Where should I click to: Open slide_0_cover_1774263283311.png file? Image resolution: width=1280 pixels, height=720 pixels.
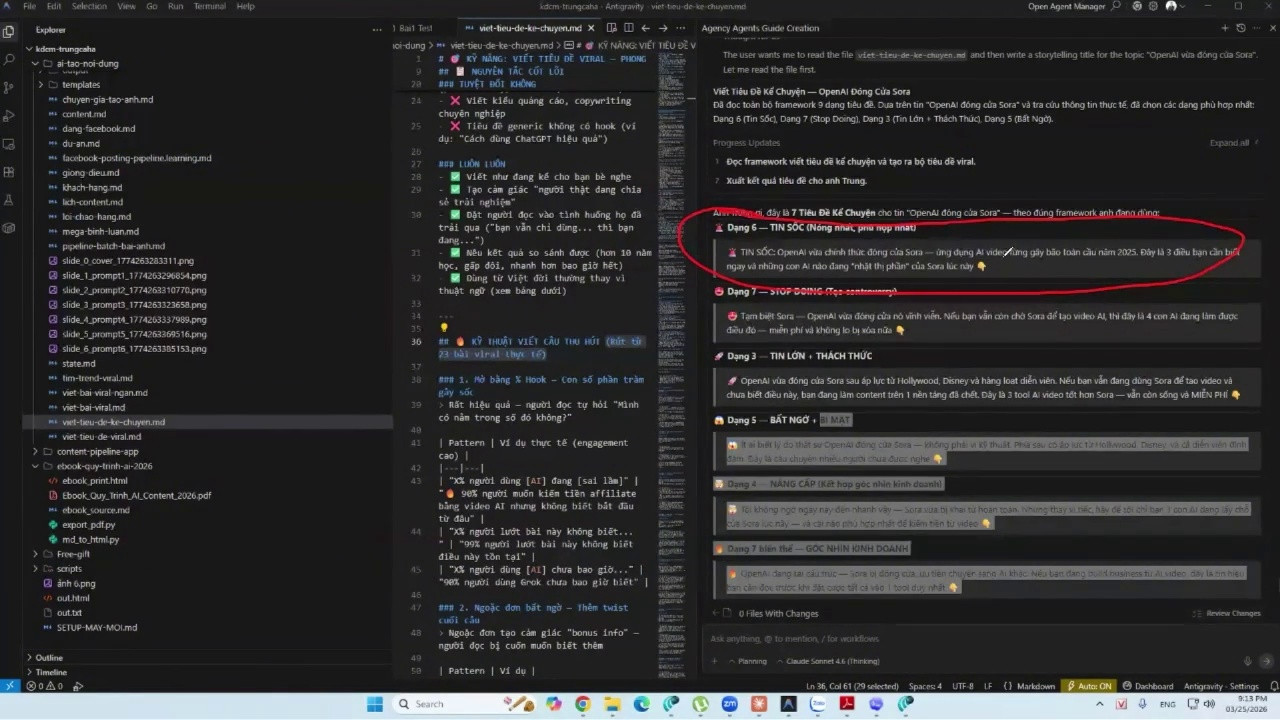click(127, 261)
